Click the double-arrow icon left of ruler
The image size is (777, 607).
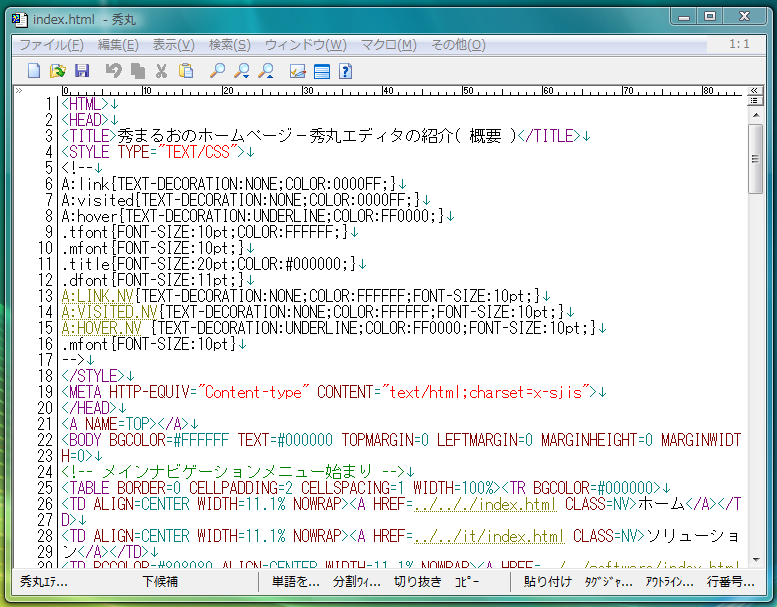click(x=19, y=90)
